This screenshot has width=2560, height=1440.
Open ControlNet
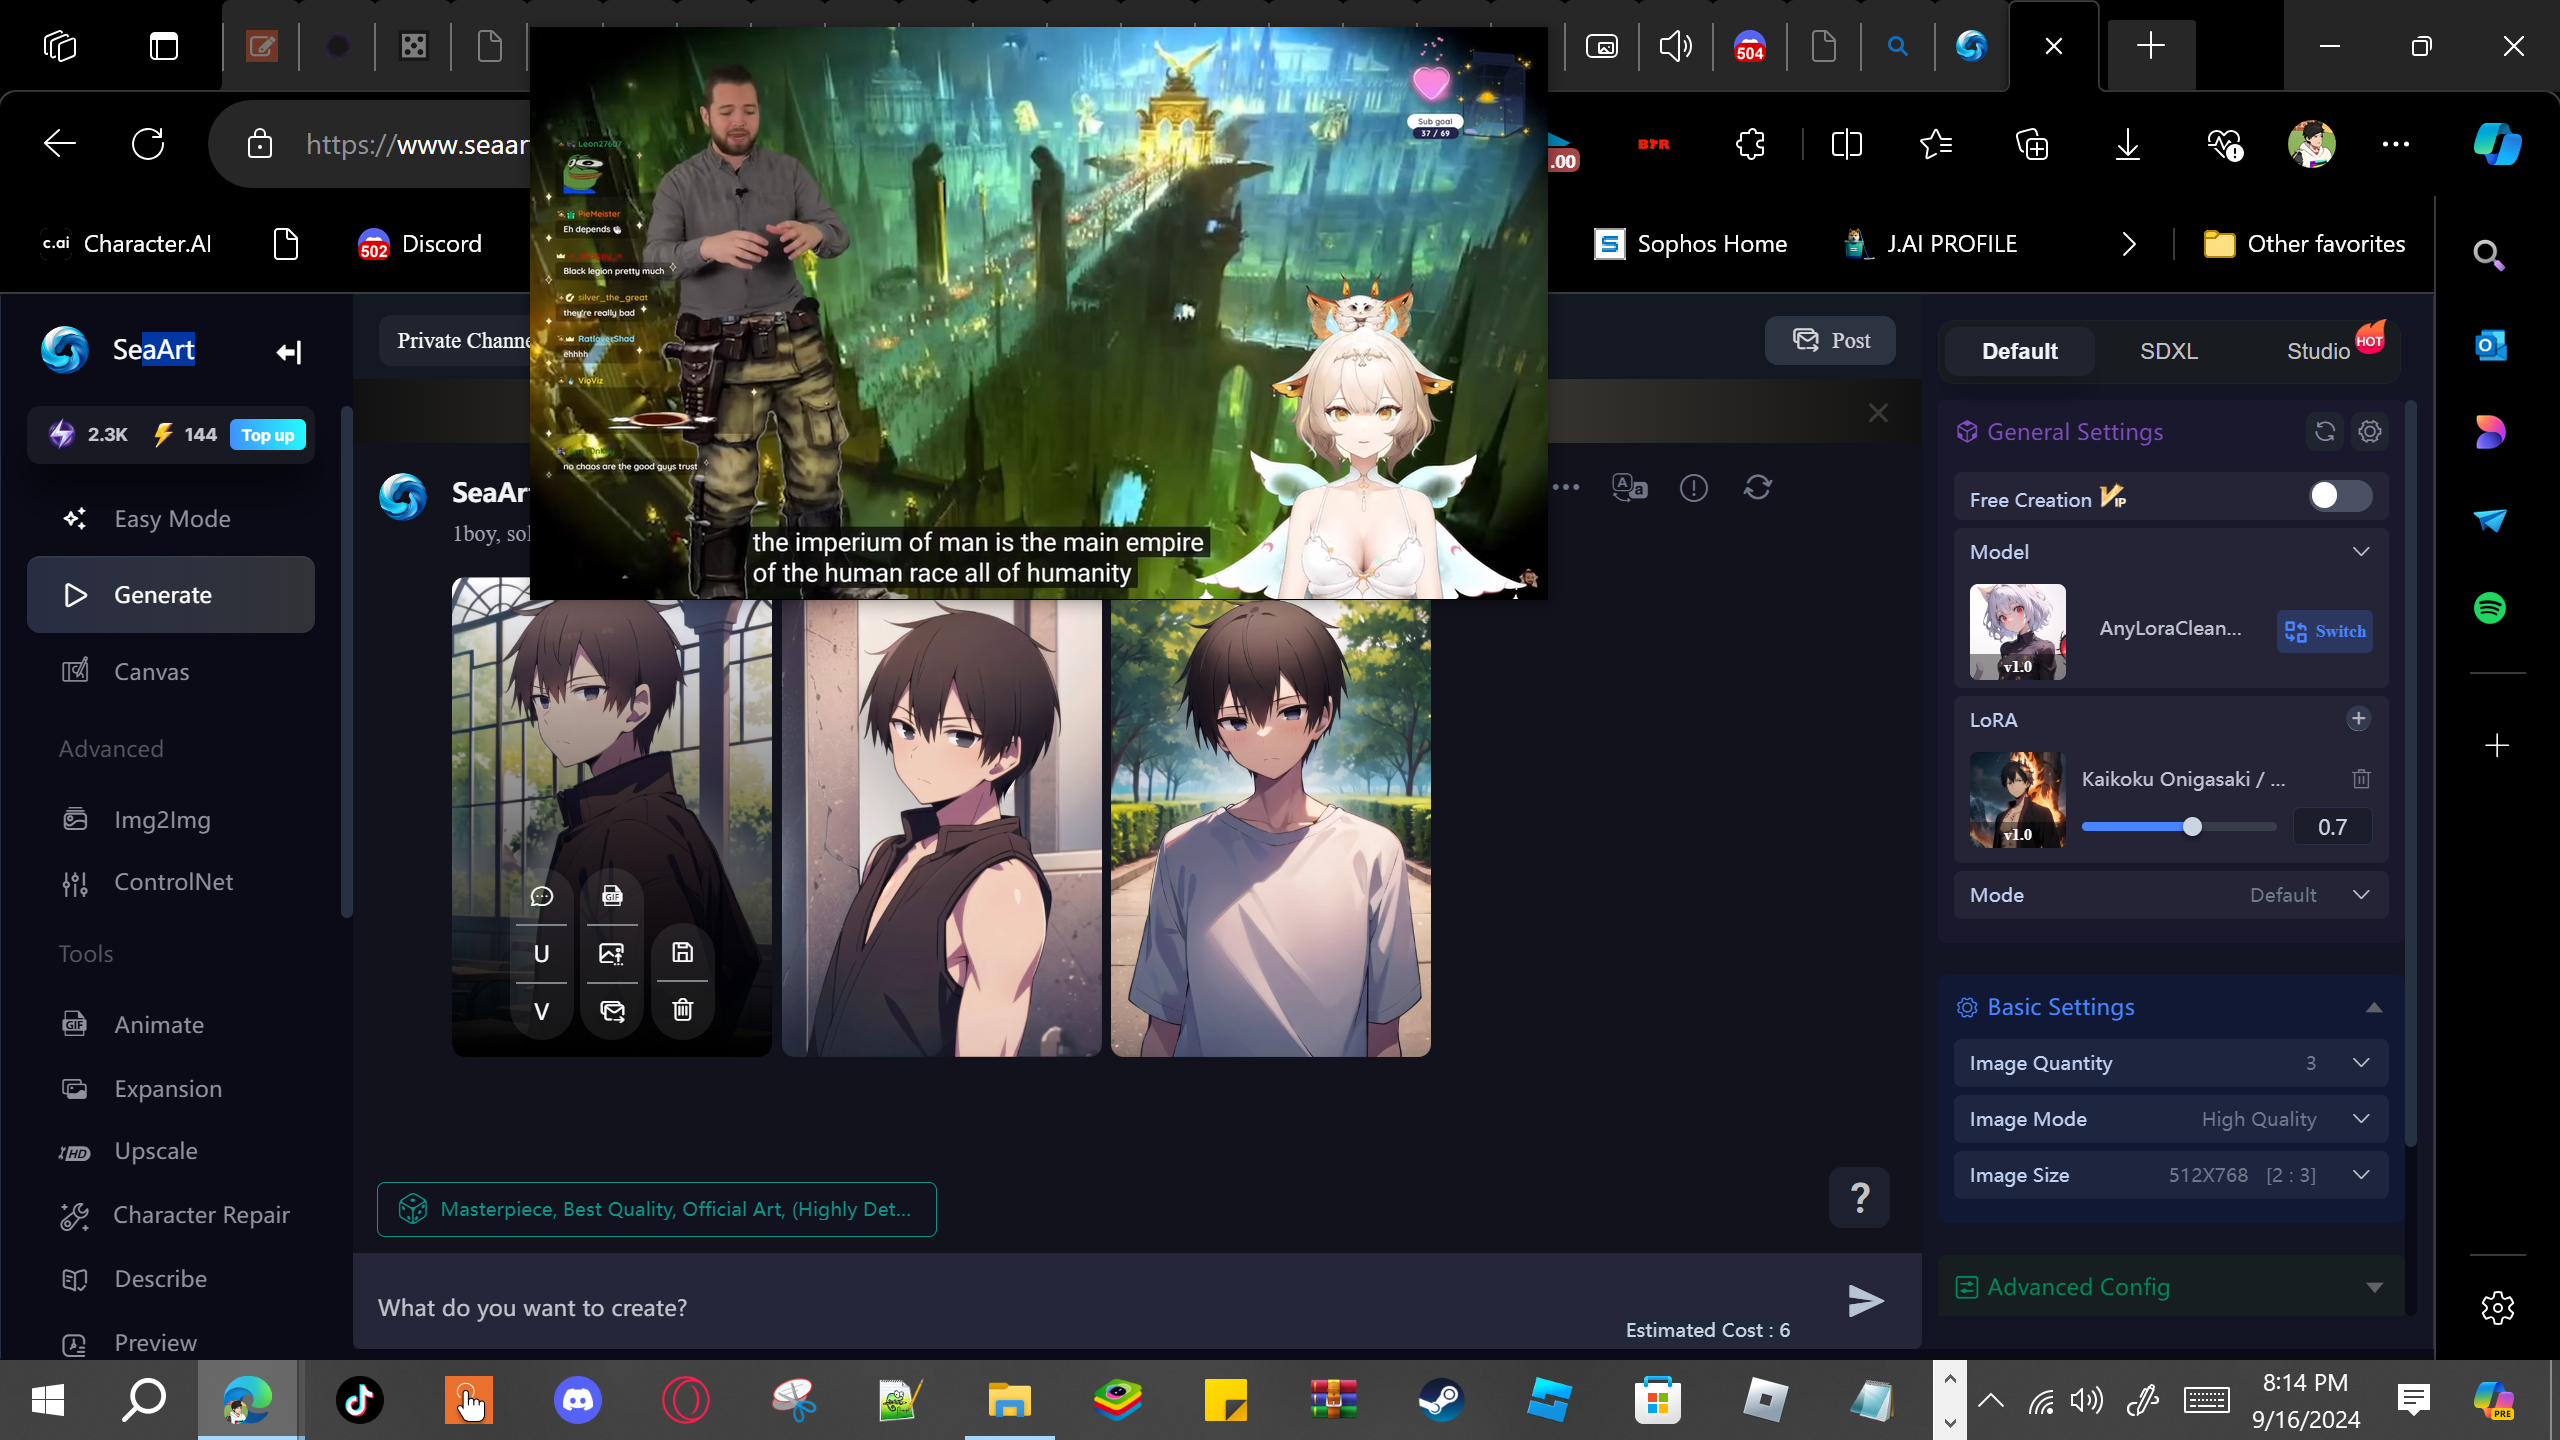pyautogui.click(x=171, y=882)
